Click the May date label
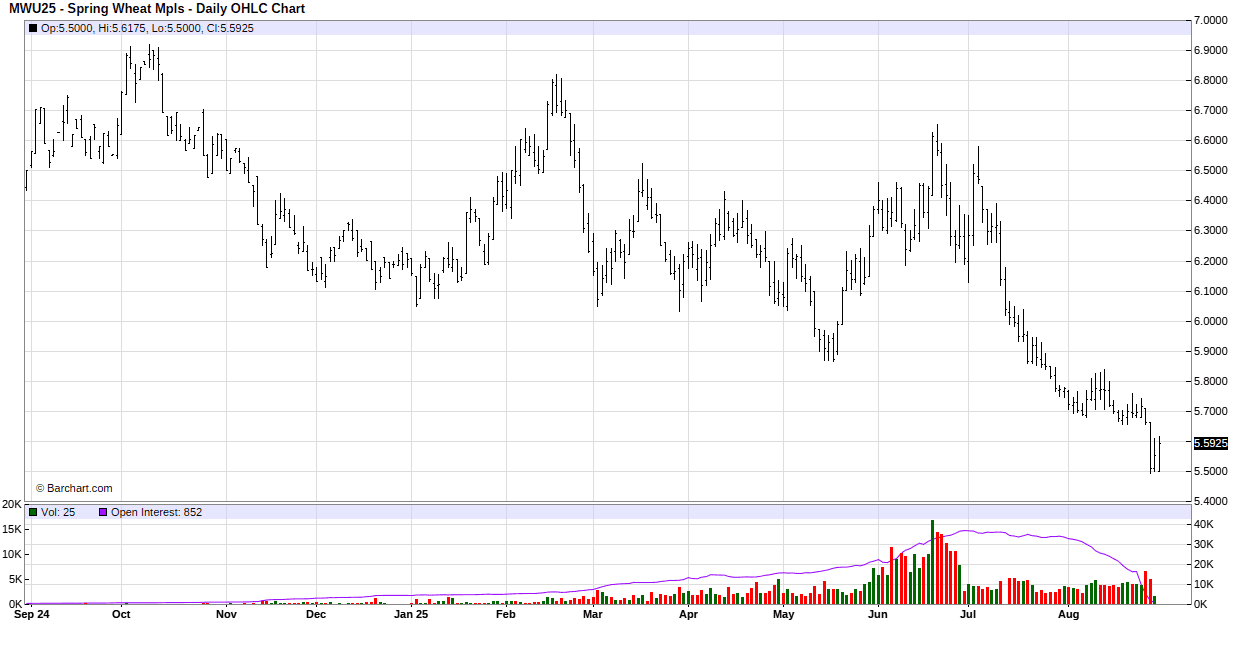 click(x=783, y=615)
